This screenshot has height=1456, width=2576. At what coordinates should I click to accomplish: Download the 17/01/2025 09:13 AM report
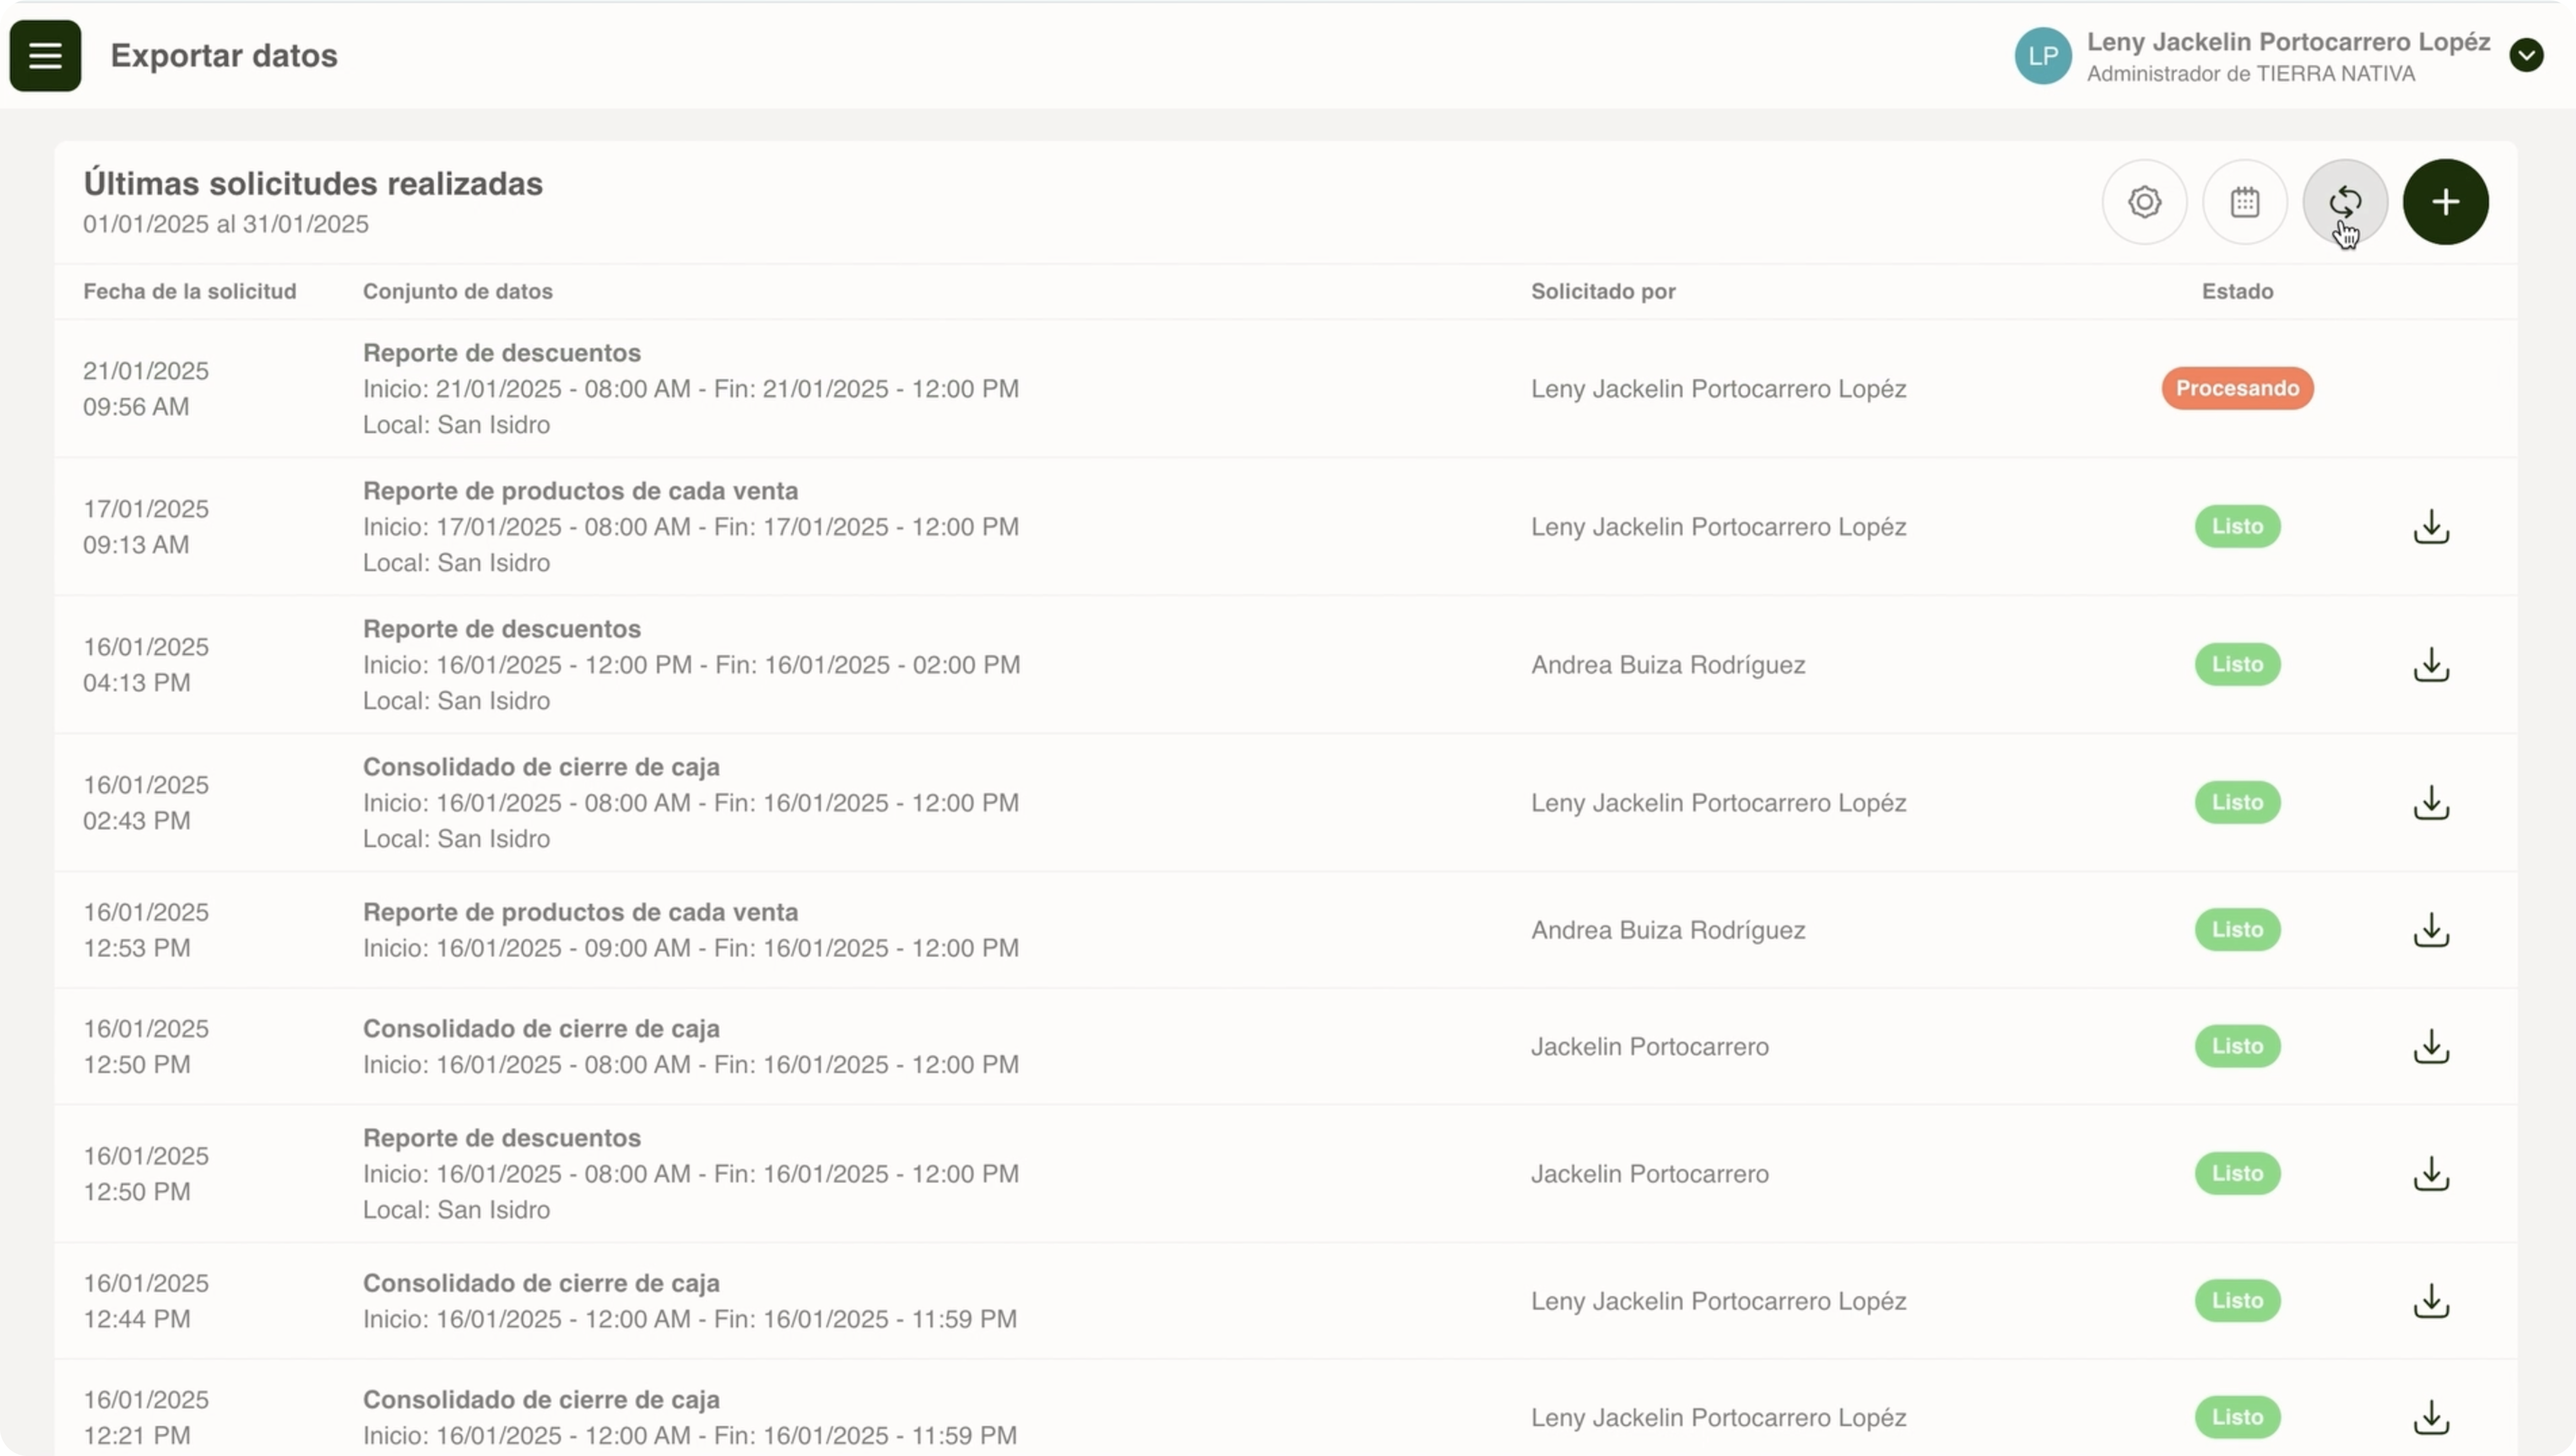point(2431,527)
